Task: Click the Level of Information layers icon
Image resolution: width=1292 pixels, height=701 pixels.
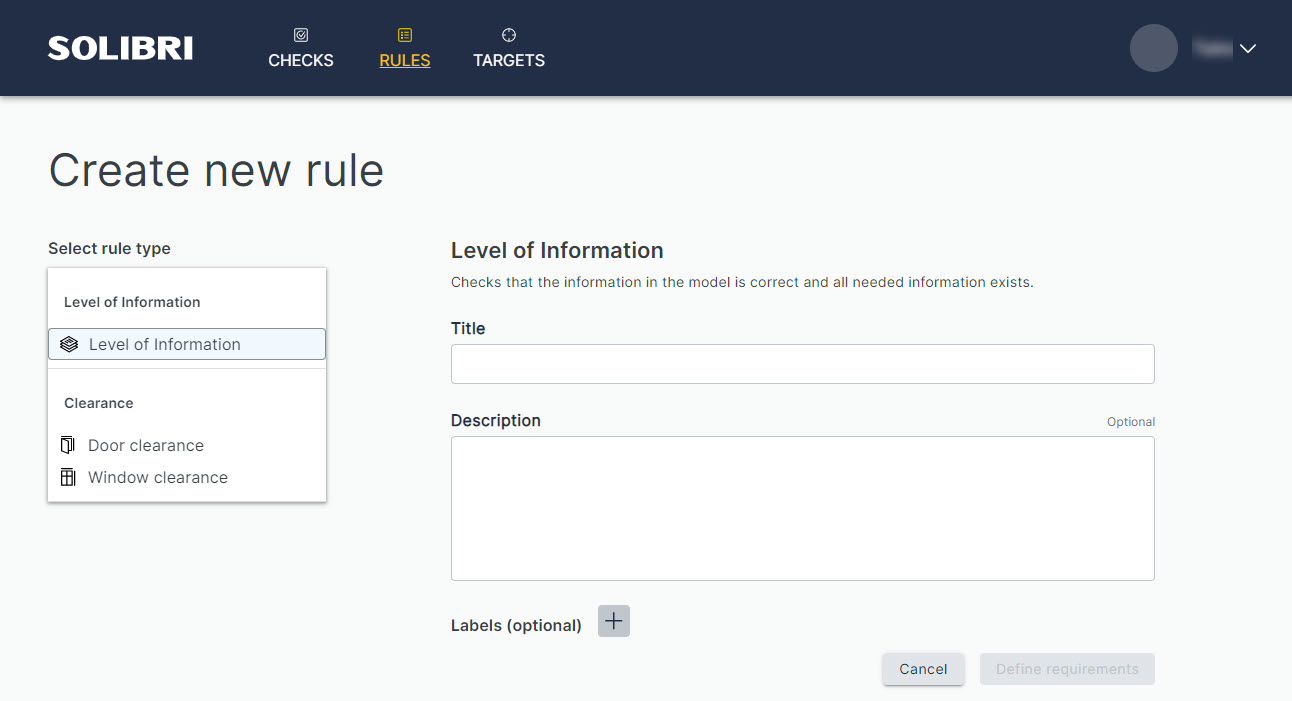Action: [x=69, y=344]
